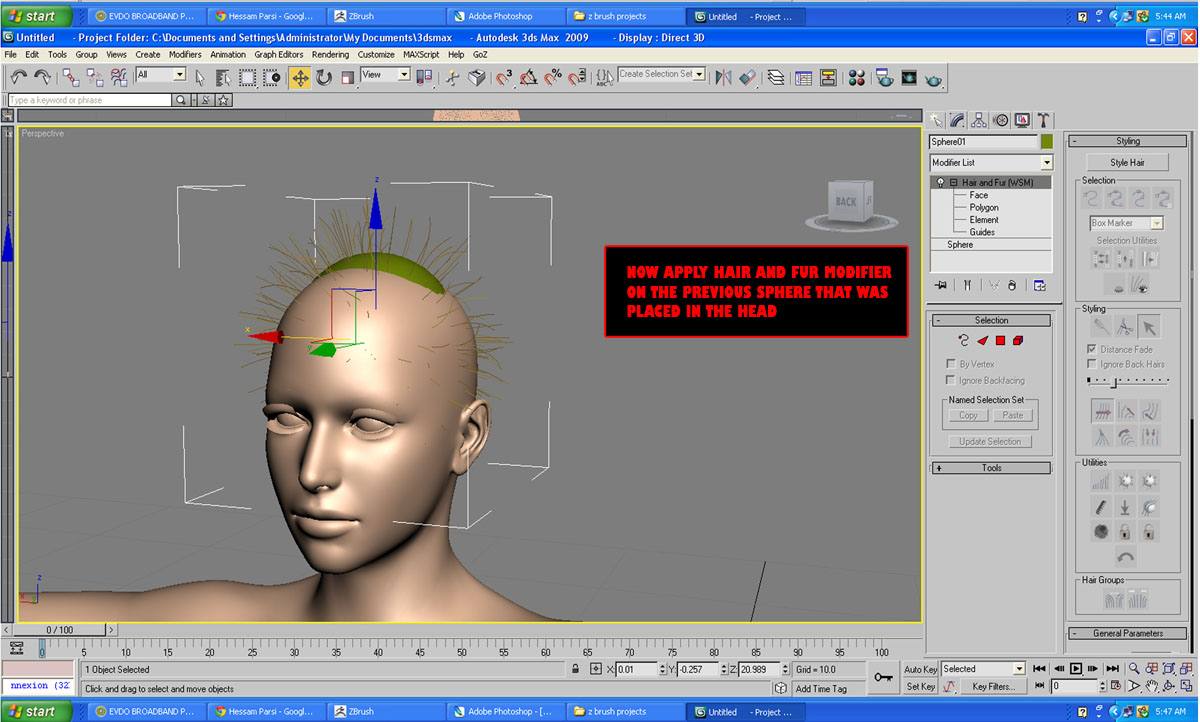
Task: Click the Mirror tool icon
Action: [722, 77]
